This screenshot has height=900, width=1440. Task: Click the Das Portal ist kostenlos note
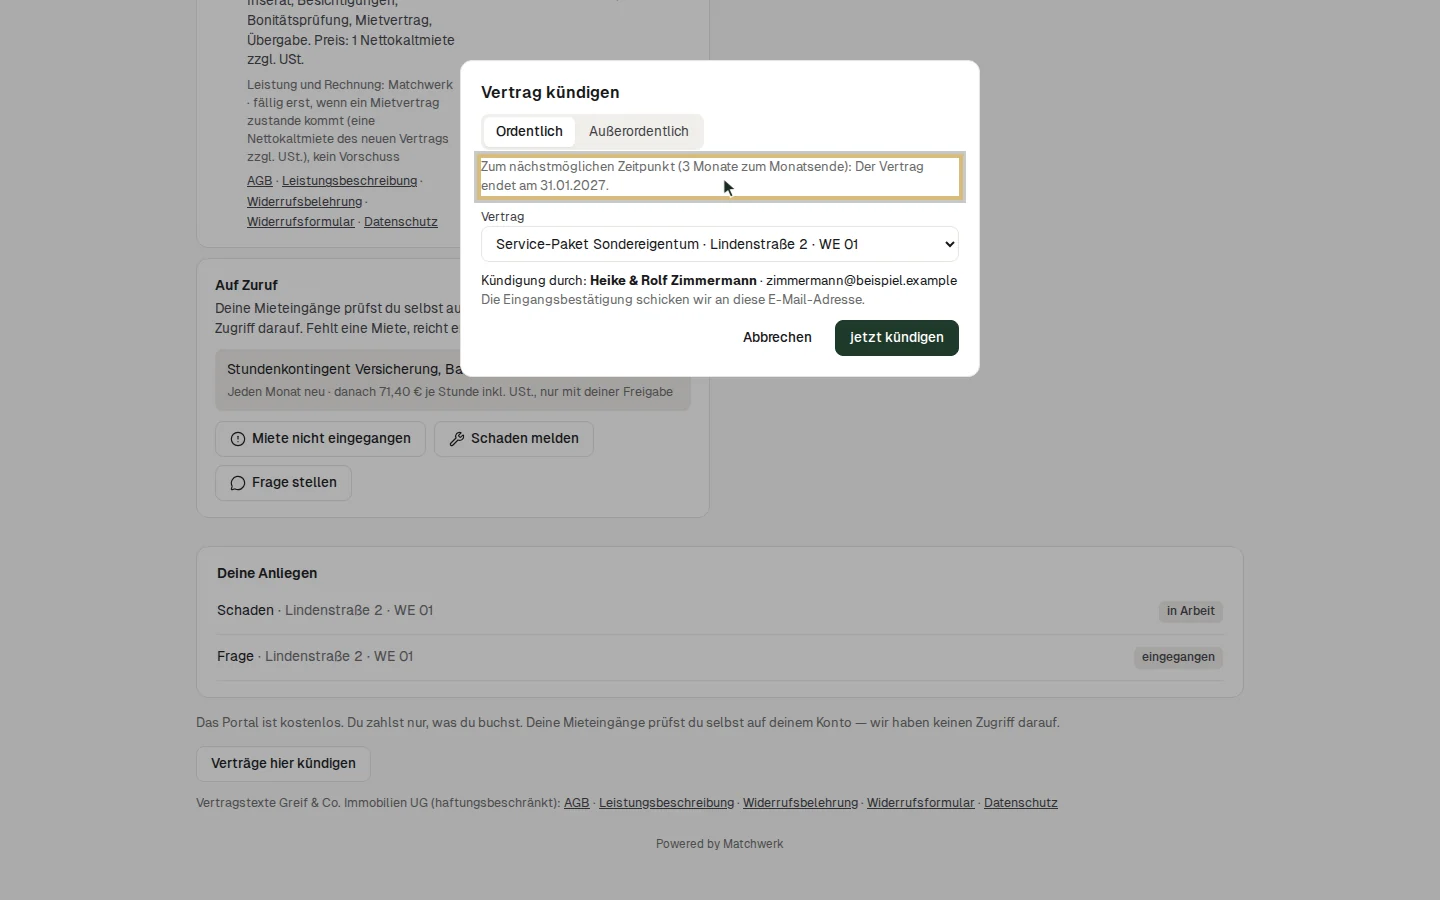(628, 723)
